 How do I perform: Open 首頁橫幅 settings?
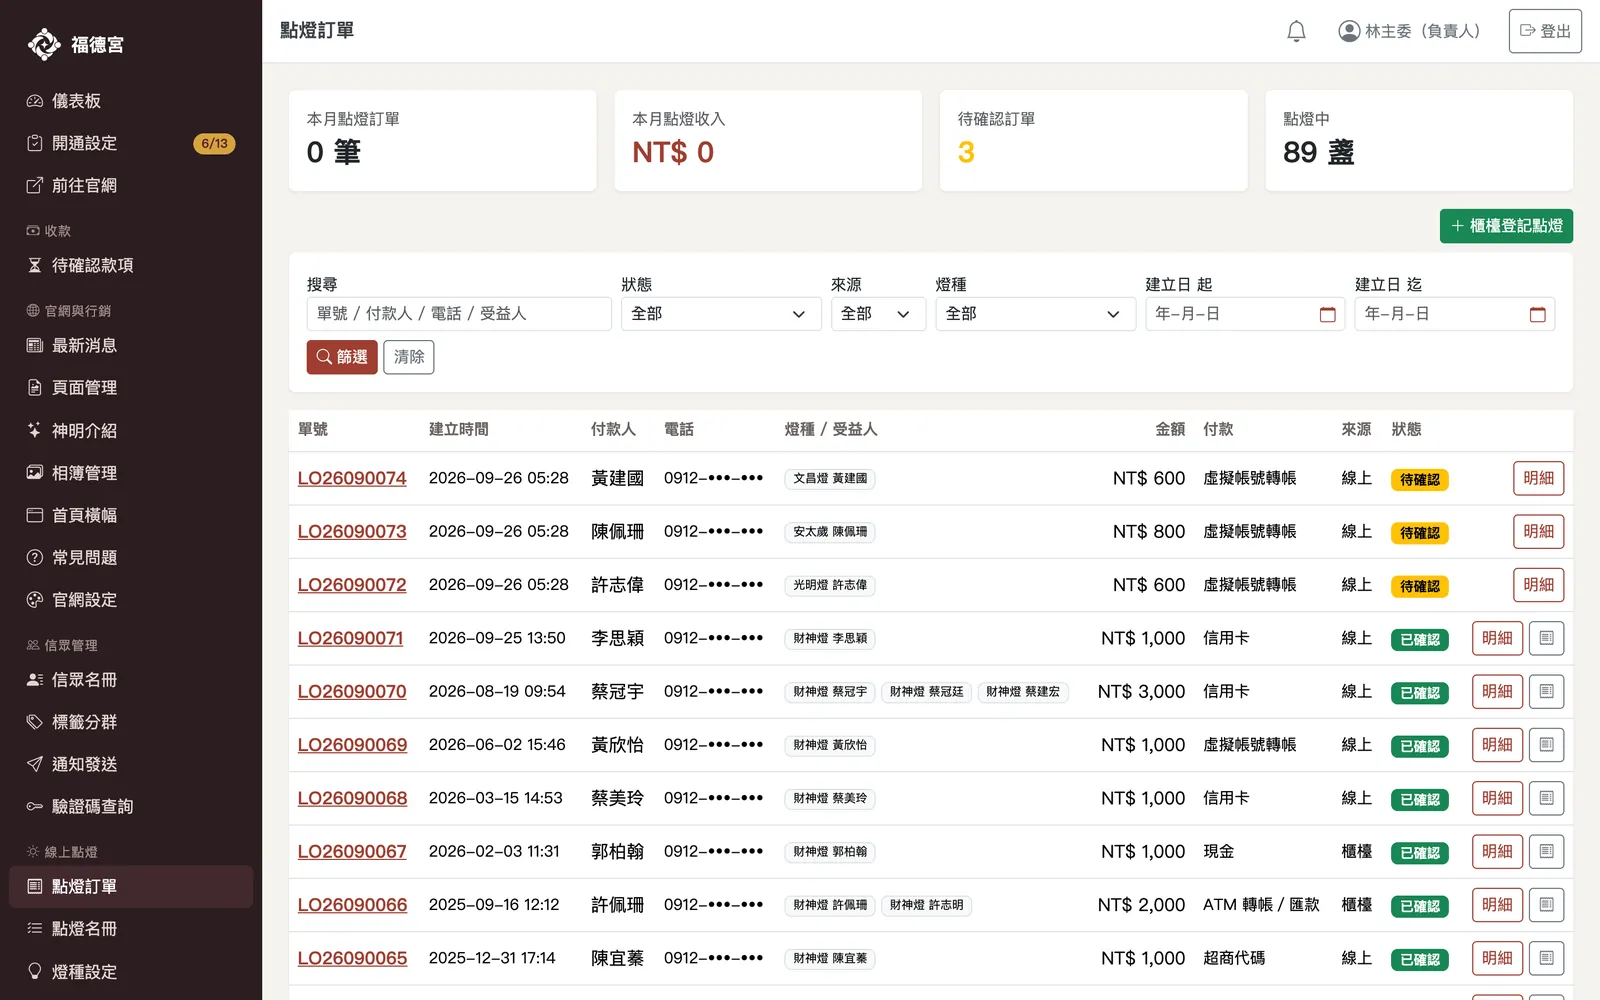[x=131, y=515]
